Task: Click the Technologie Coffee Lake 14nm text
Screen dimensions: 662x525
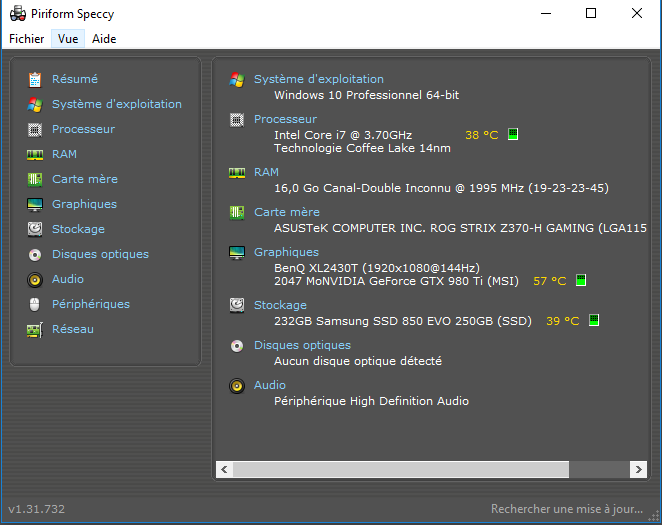Action: click(362, 148)
